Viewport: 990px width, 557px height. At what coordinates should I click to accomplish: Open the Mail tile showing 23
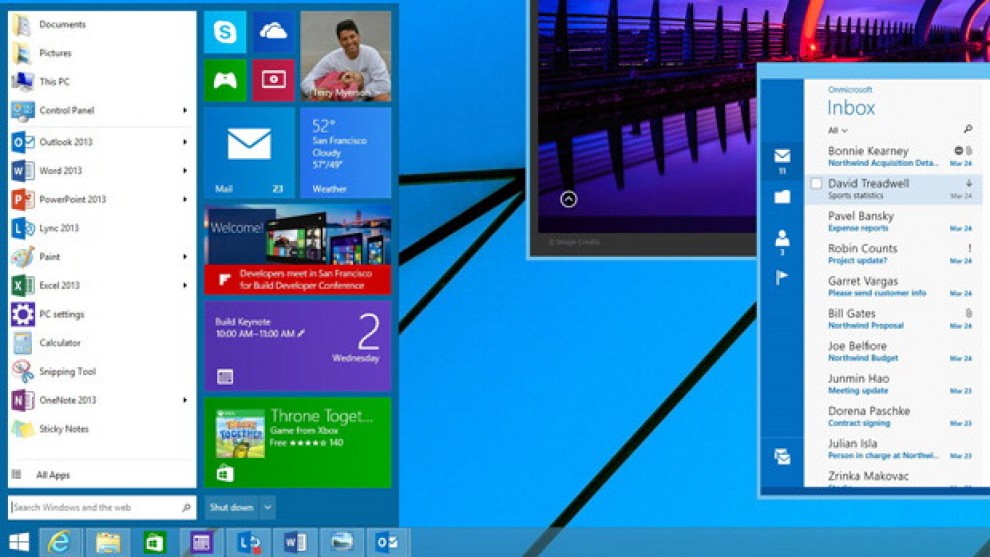point(249,153)
